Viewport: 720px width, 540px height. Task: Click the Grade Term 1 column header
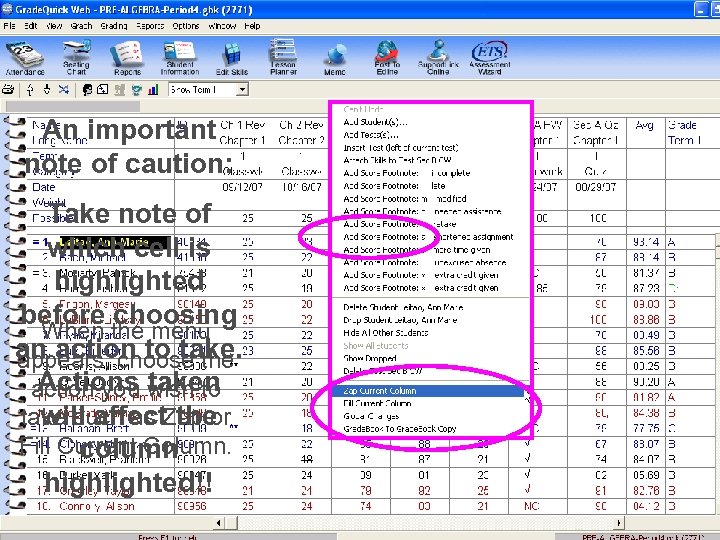pyautogui.click(x=684, y=133)
